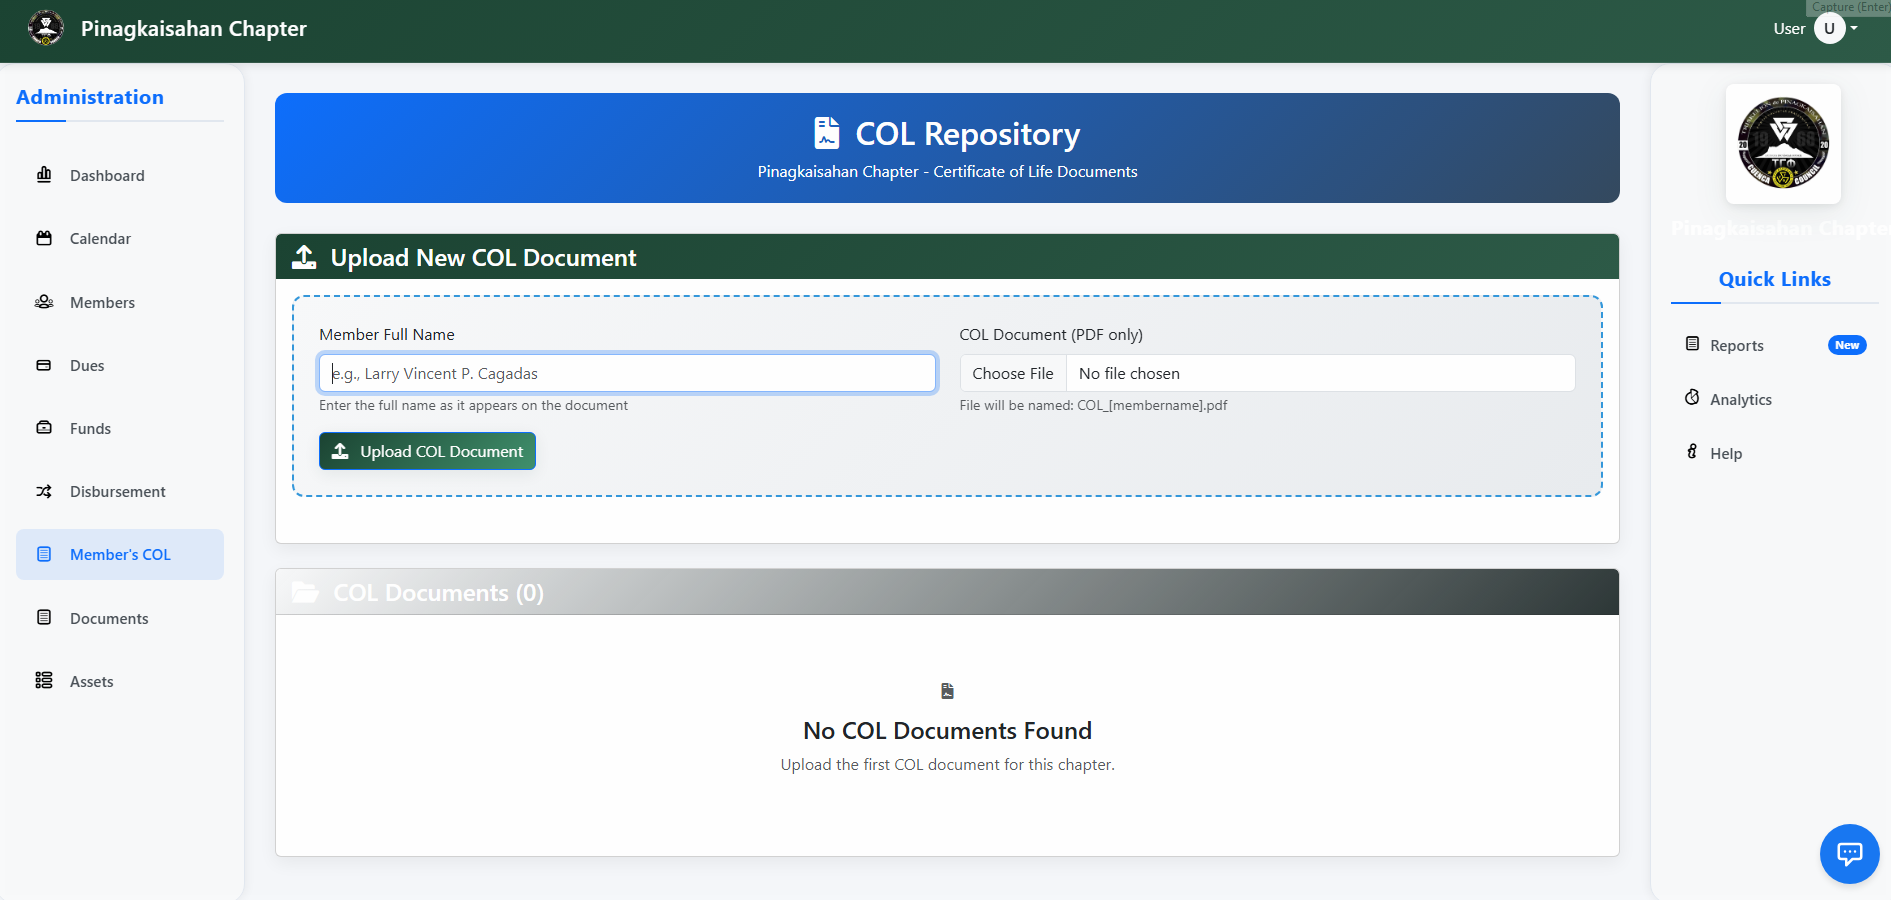
Task: Open the chat bubble widget
Action: pos(1849,853)
